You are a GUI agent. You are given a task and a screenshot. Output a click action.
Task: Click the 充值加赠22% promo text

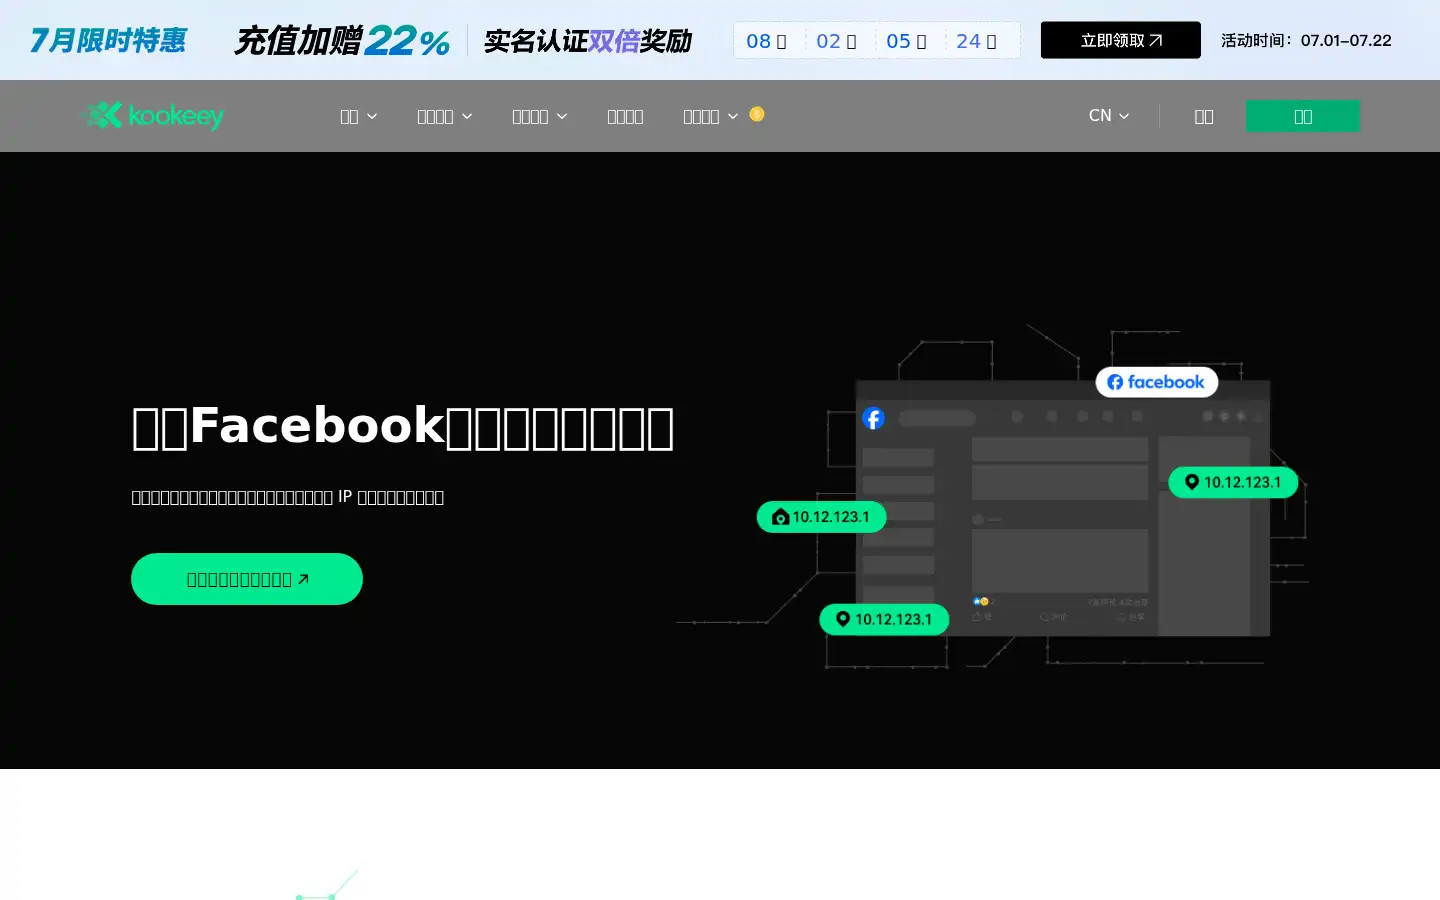click(341, 41)
